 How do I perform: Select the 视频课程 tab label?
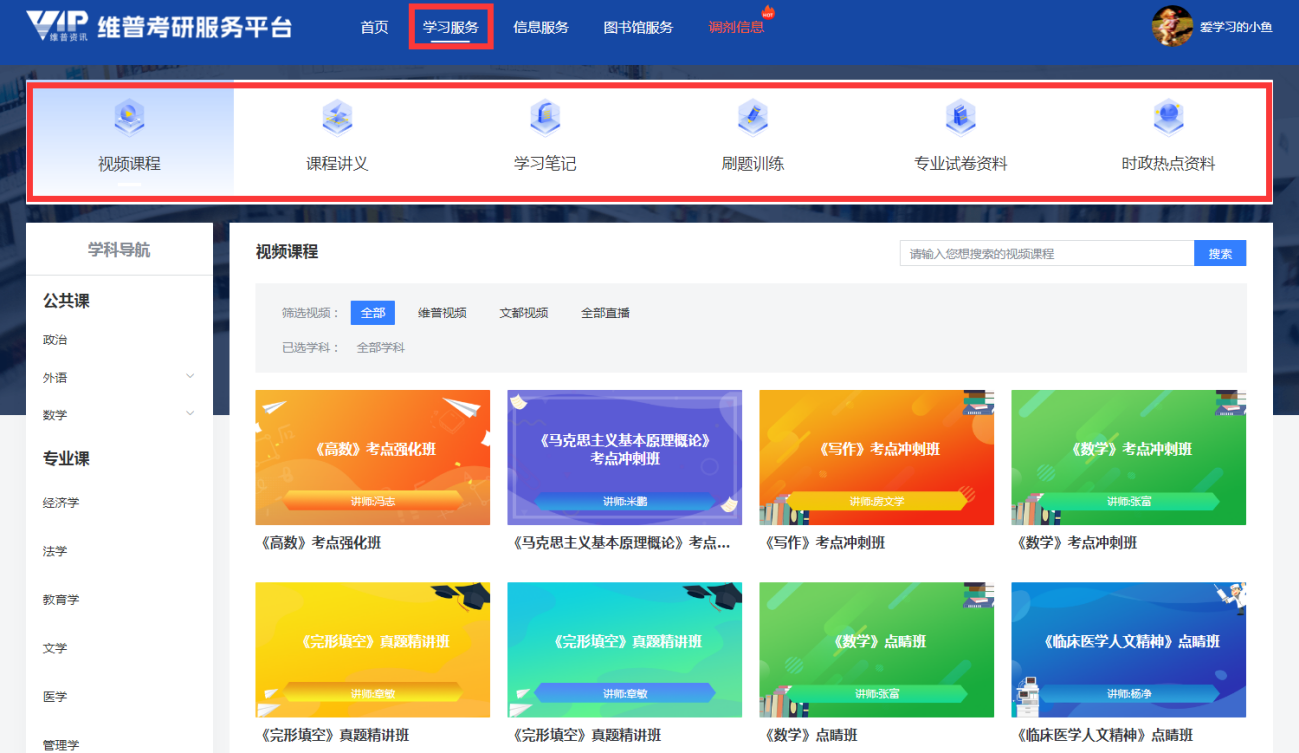tap(129, 164)
